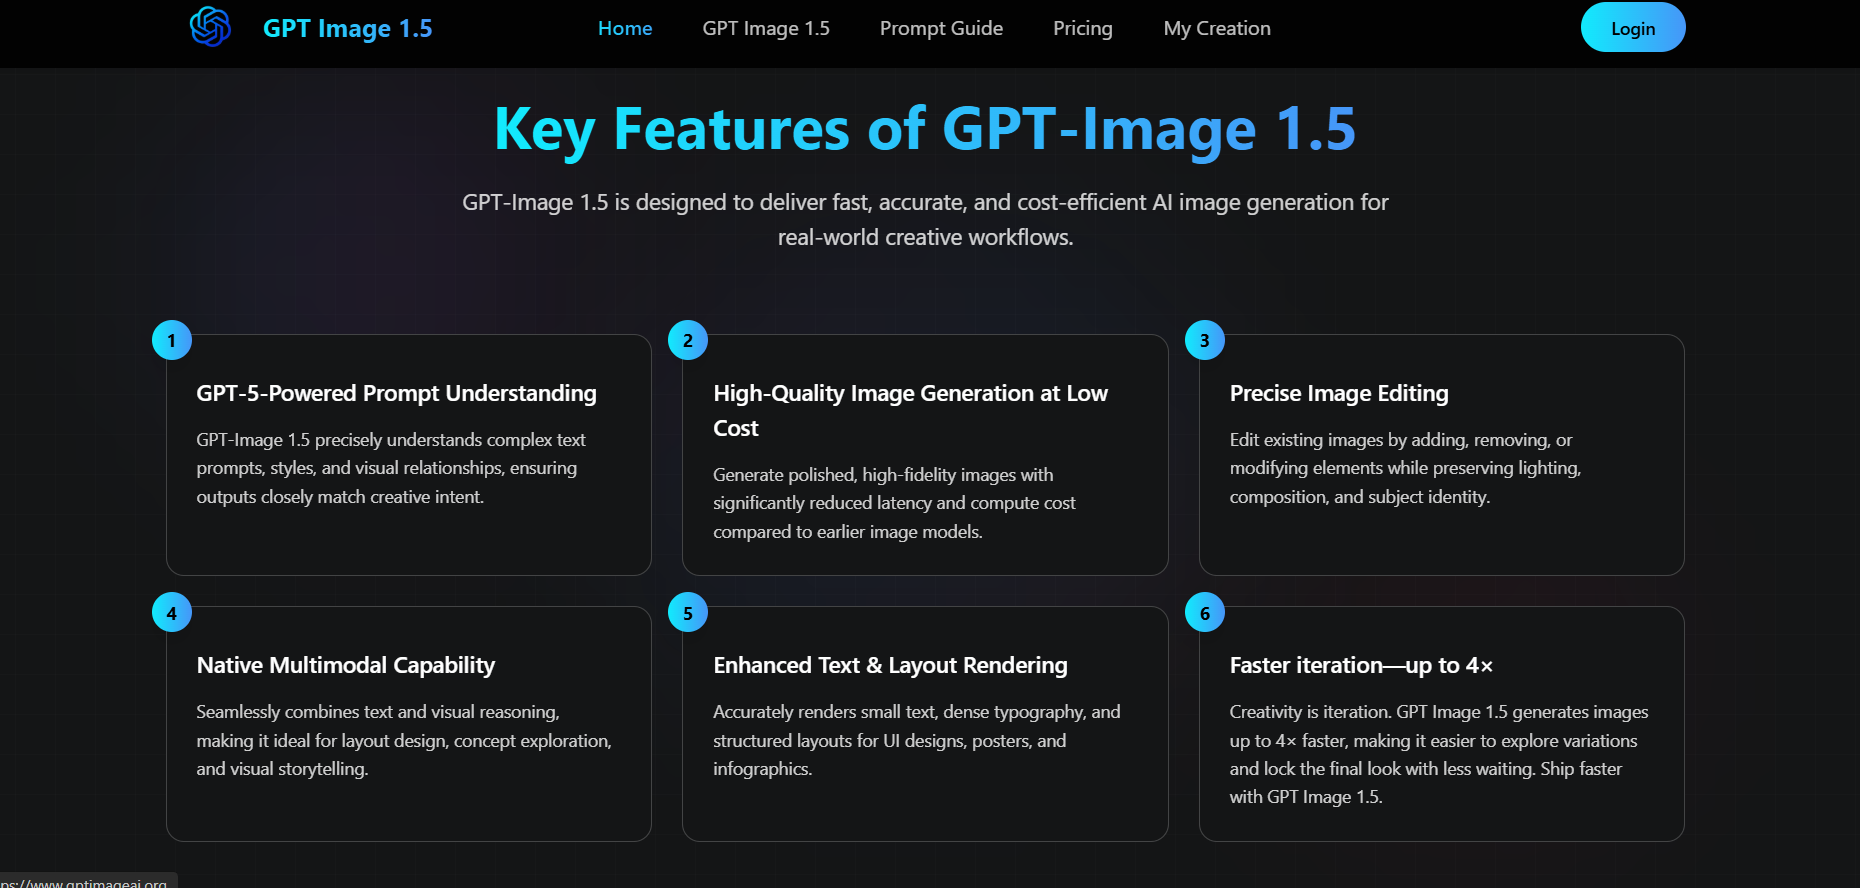The image size is (1860, 888).
Task: Open GPT Image 1.5 in the navigation menu
Action: (766, 28)
